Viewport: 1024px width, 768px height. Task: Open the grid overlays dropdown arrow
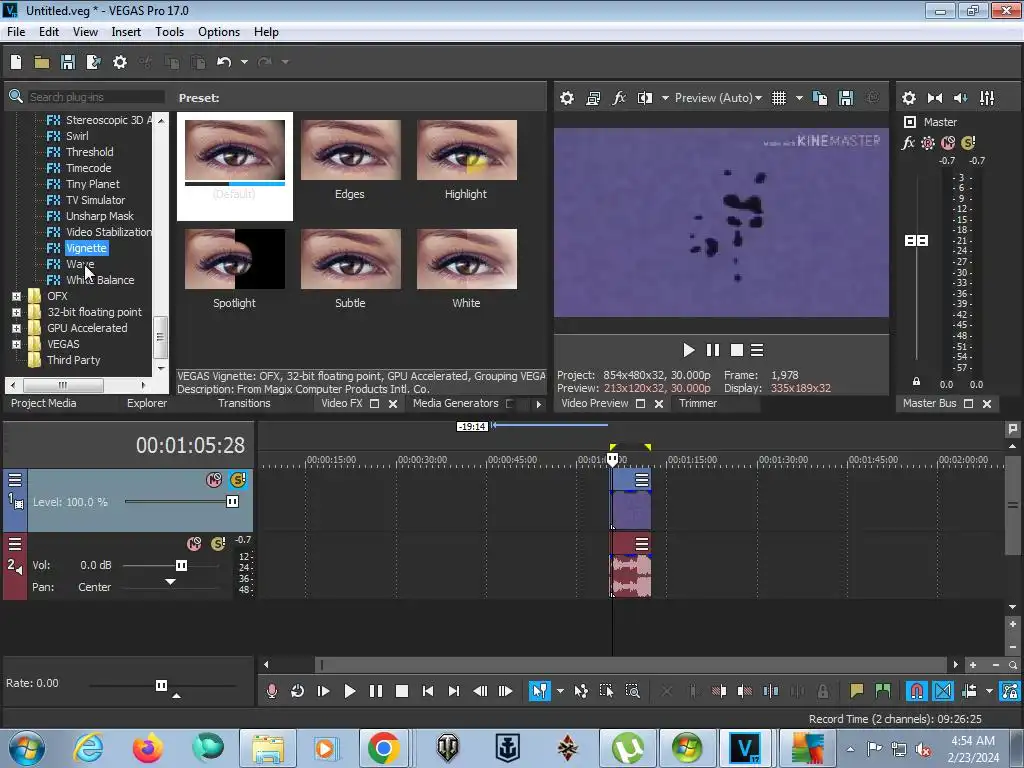(799, 98)
